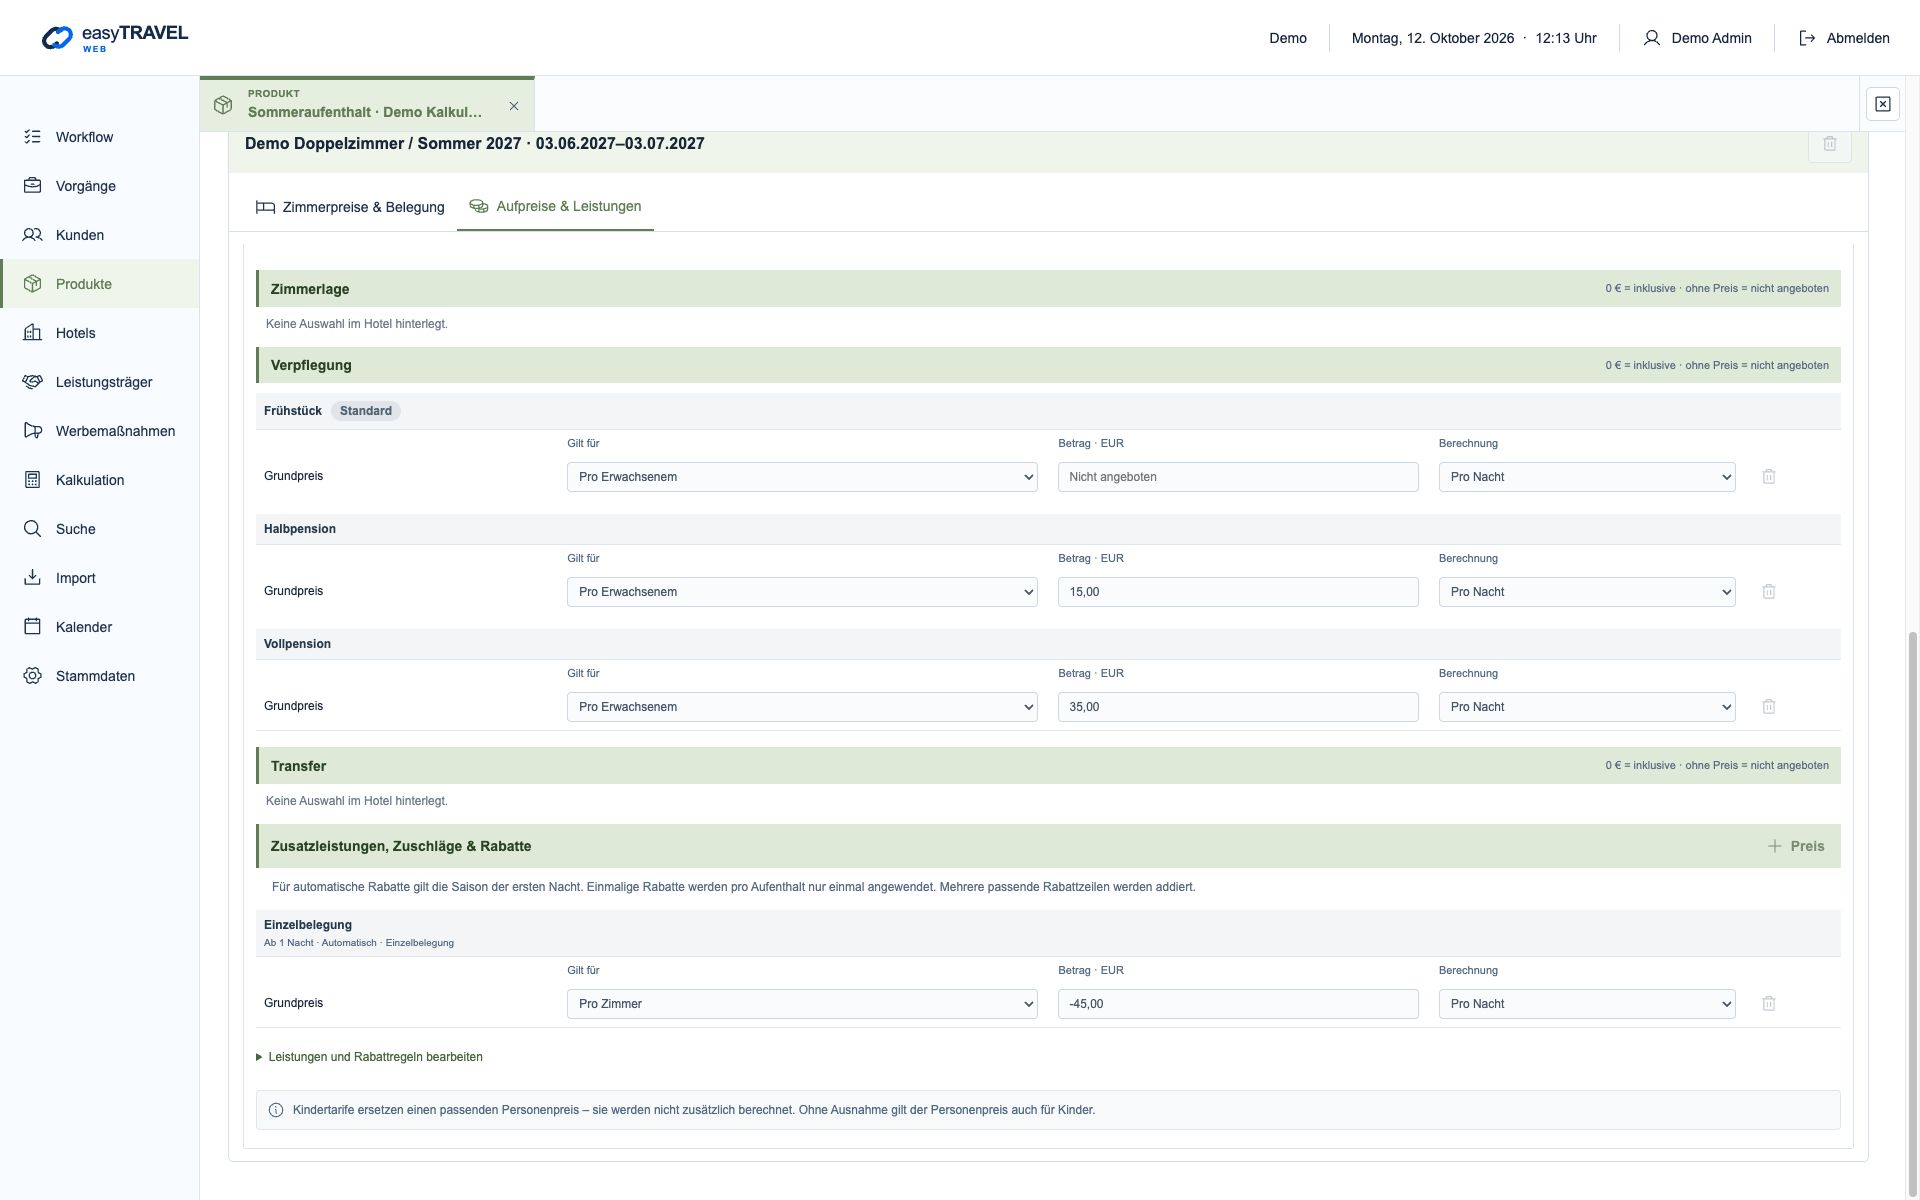Open Vollpension Berechnung dropdown
The image size is (1920, 1200).
[x=1587, y=707]
